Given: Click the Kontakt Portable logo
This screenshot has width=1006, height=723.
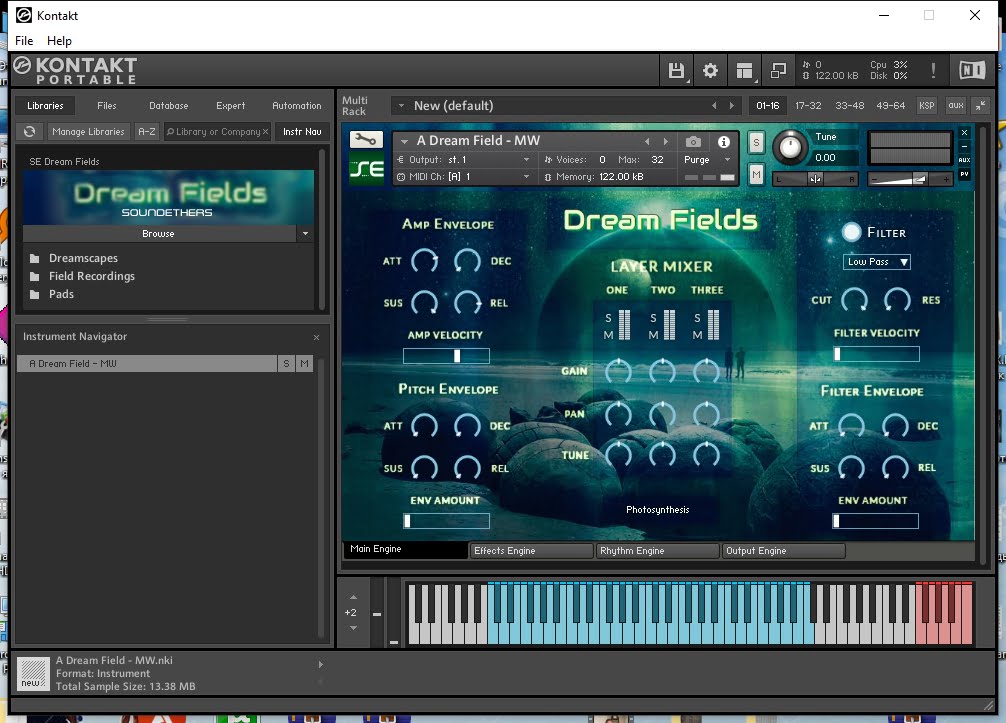Looking at the screenshot, I should [76, 70].
